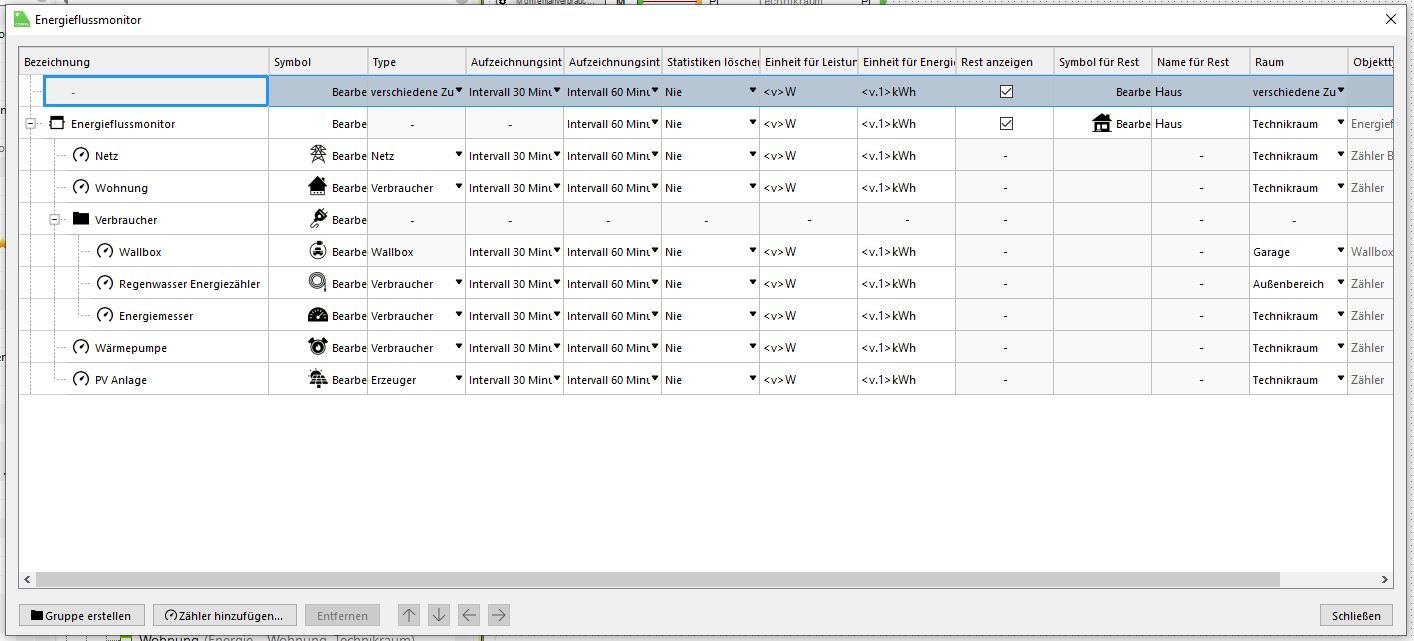Screen dimensions: 1414x641
Task: Click the Schließen button
Action: coord(1356,615)
